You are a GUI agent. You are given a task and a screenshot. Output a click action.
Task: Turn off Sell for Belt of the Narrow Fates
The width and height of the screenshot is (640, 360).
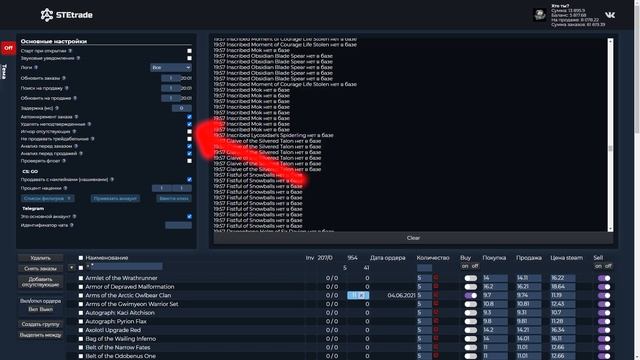(x=604, y=347)
